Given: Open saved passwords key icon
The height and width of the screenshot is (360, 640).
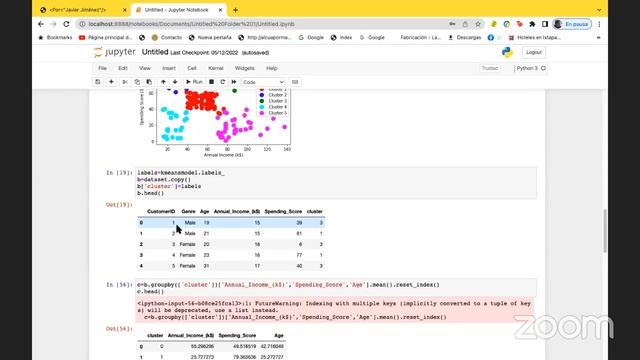Looking at the screenshot, I should click(452, 24).
